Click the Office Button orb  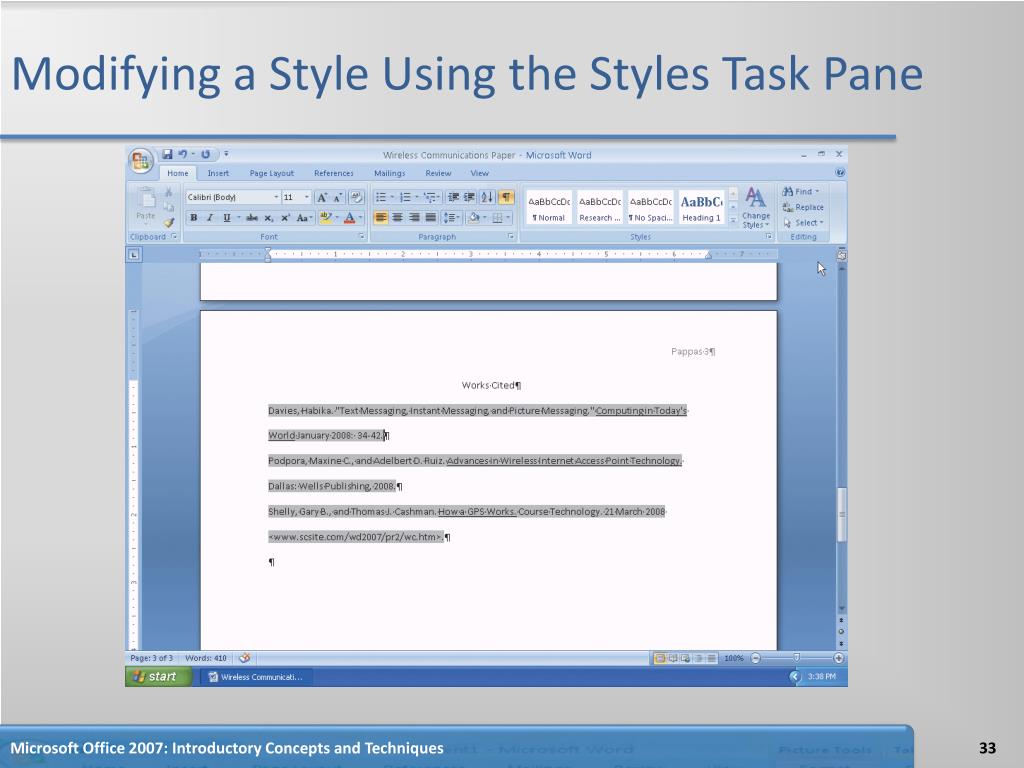tap(140, 161)
